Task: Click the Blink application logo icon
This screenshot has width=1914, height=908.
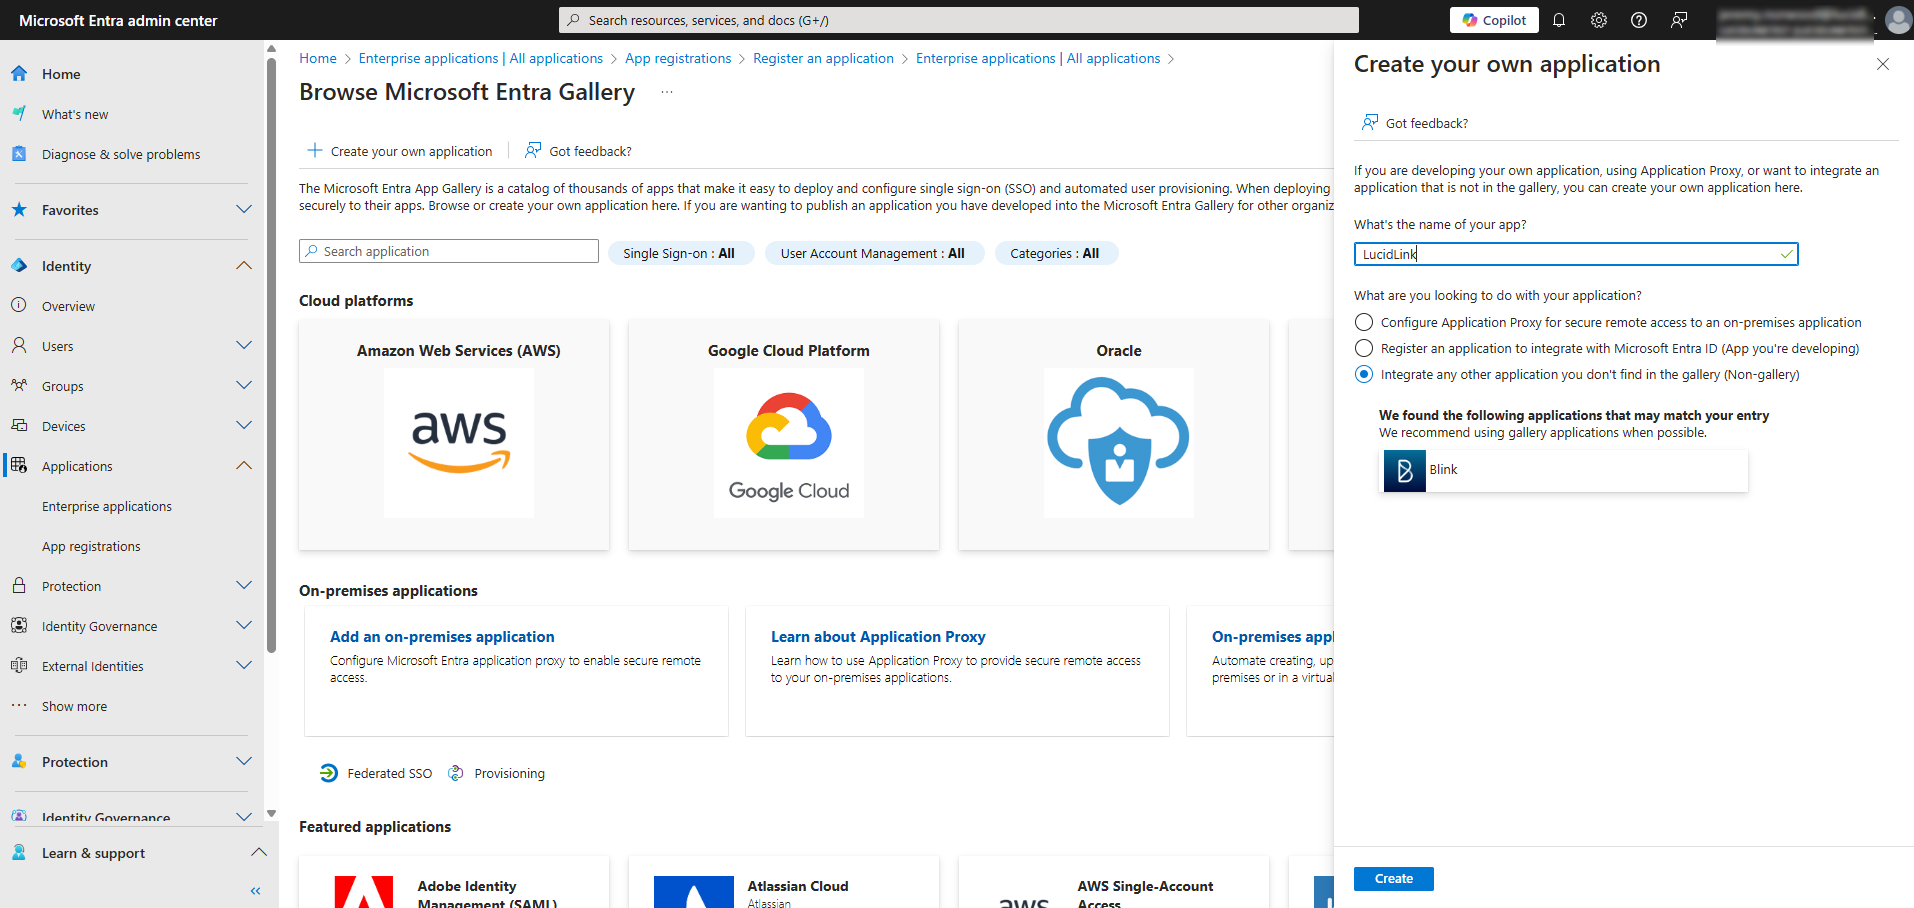Action: [1405, 471]
